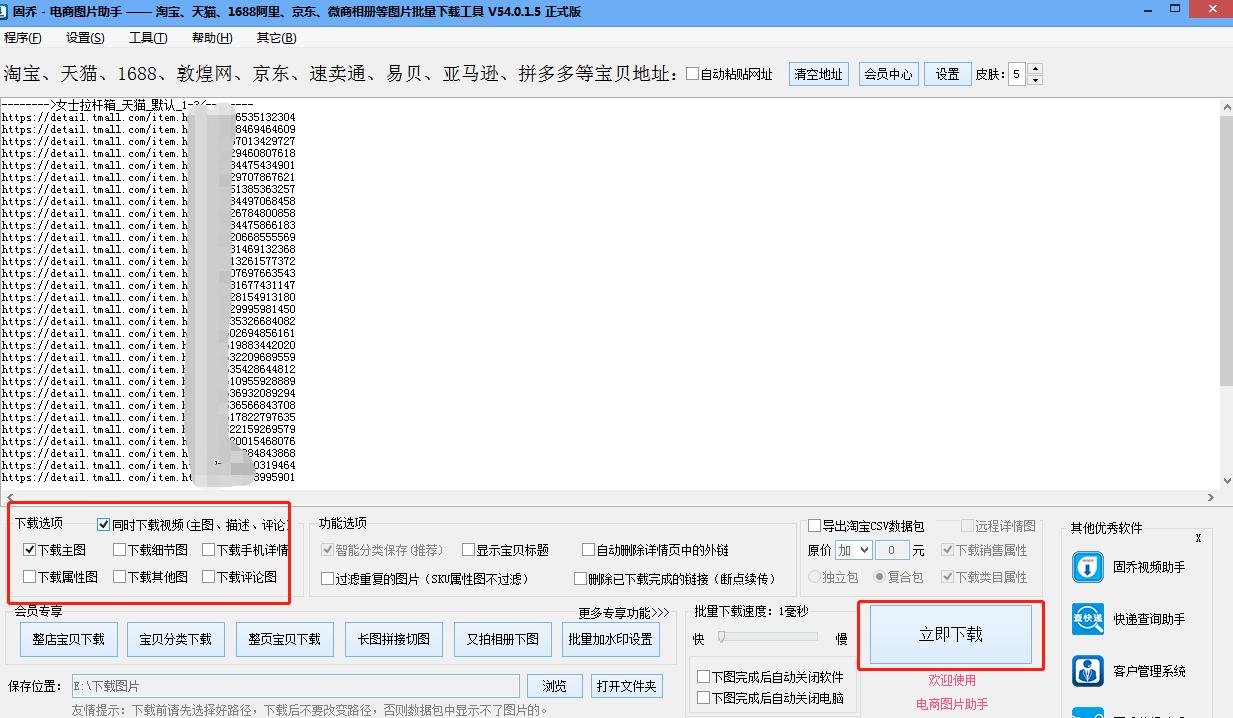Open the 设置(S) menu
This screenshot has height=718, width=1233.
[84, 37]
